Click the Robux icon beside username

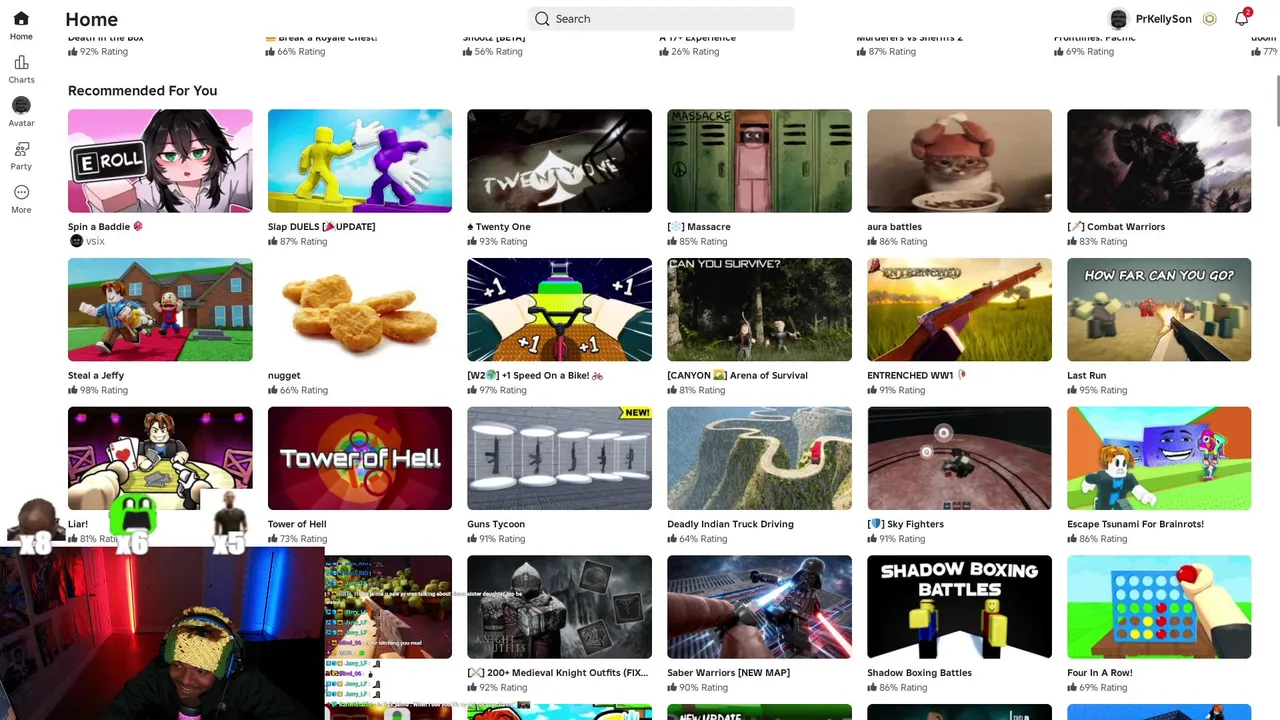[1209, 19]
